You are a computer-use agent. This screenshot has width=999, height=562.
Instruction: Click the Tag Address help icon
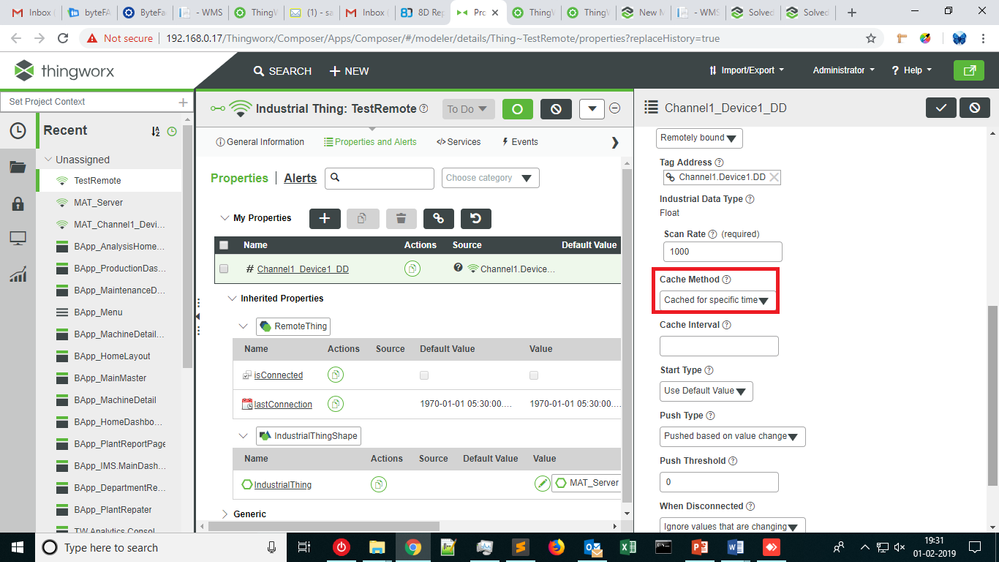tap(719, 162)
